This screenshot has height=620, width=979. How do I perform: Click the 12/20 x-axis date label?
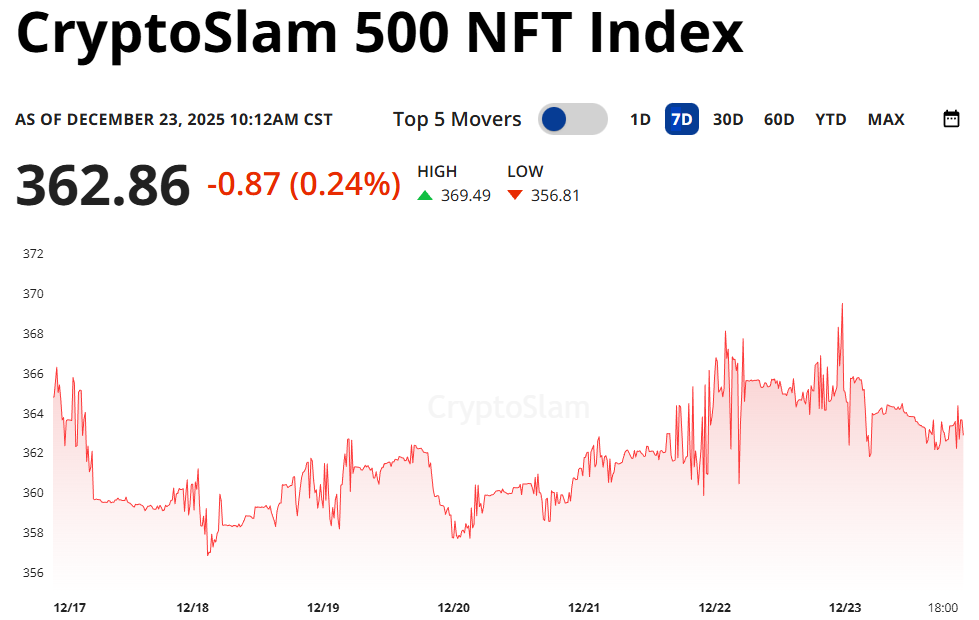pyautogui.click(x=454, y=608)
